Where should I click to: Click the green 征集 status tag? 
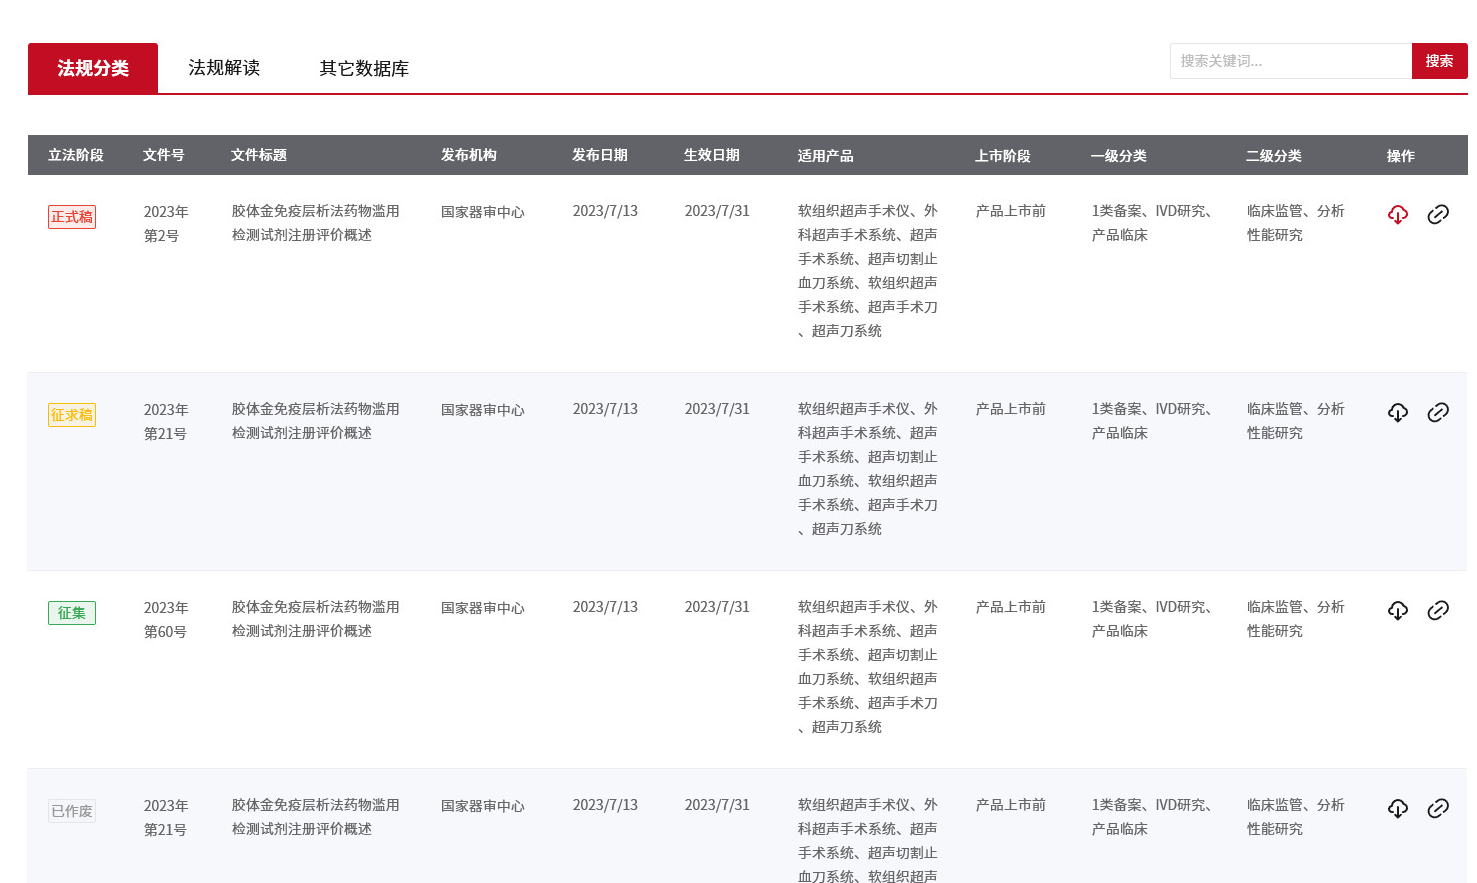point(72,613)
